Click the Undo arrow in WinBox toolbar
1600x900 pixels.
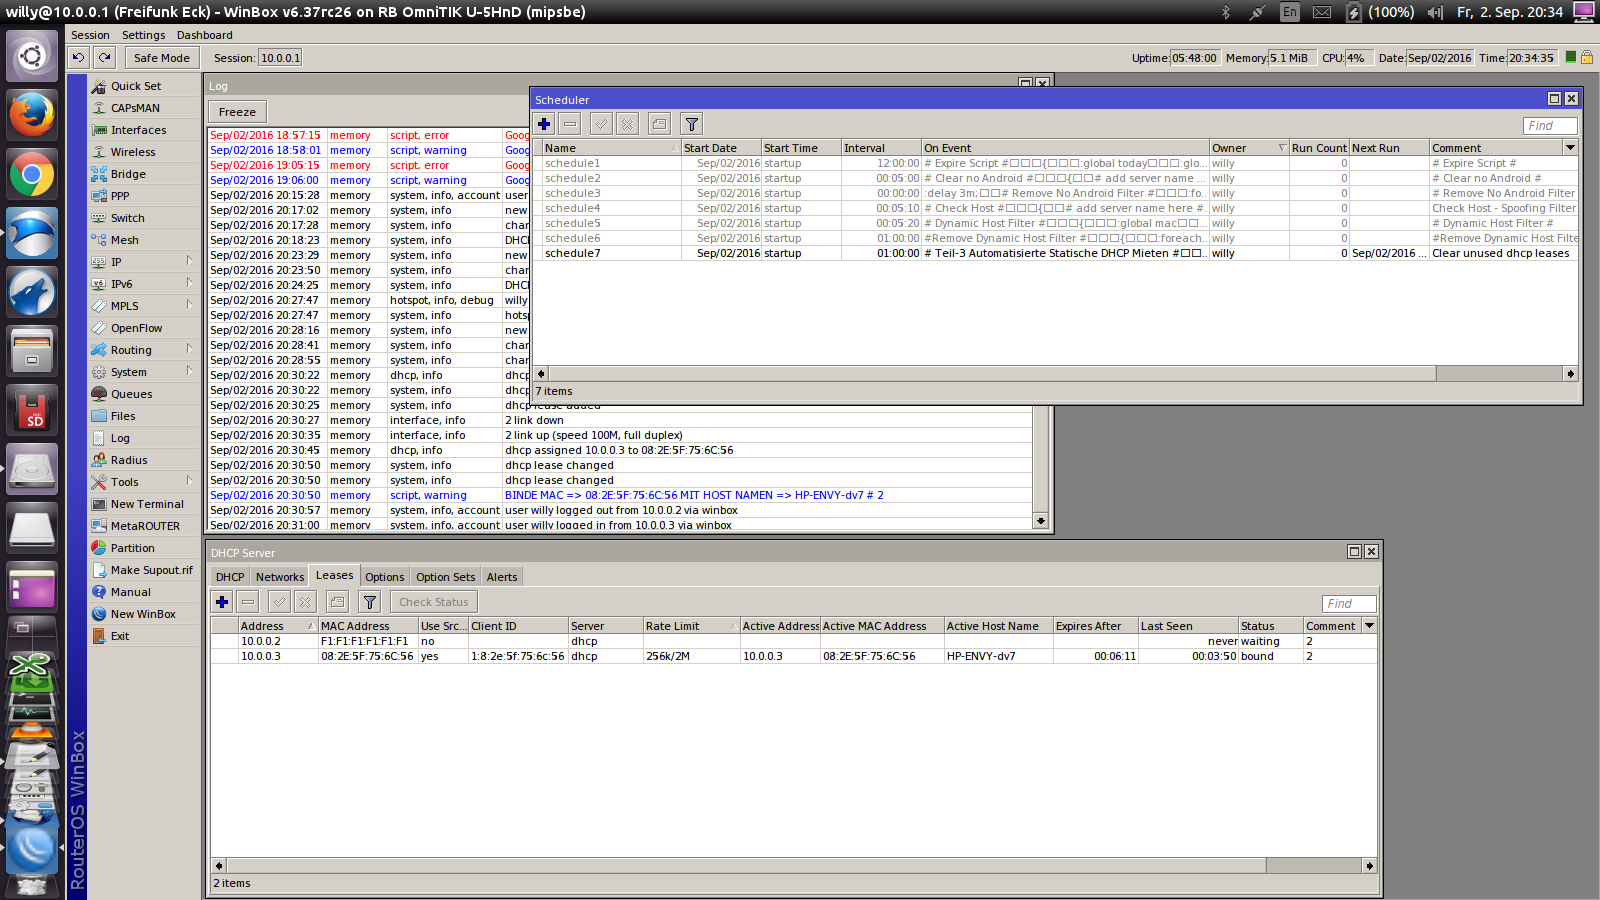(x=78, y=58)
